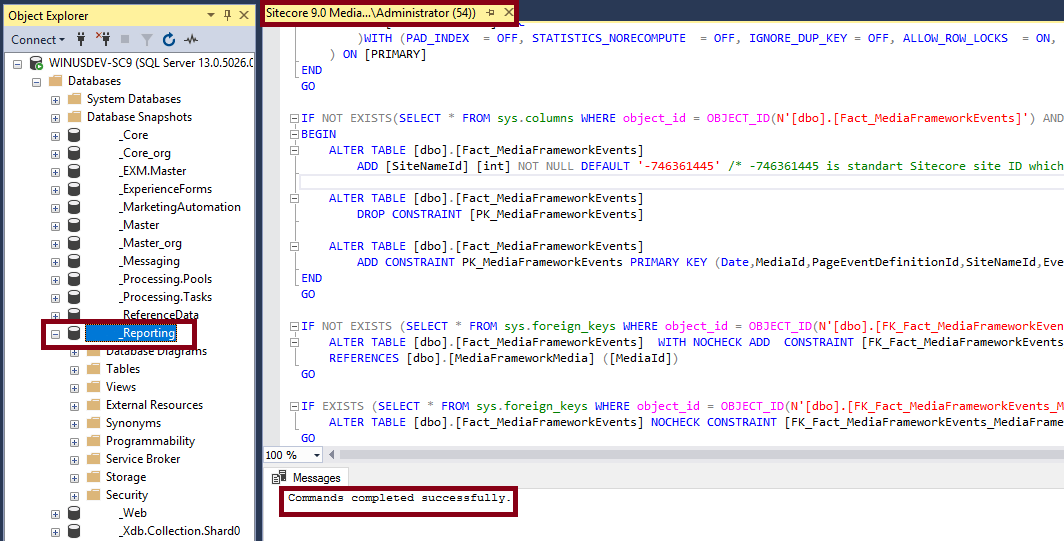Collapse the DROP CONSTRAINT ALTER TABLE outlining region
Screen dimensions: 1064x541
[294, 198]
